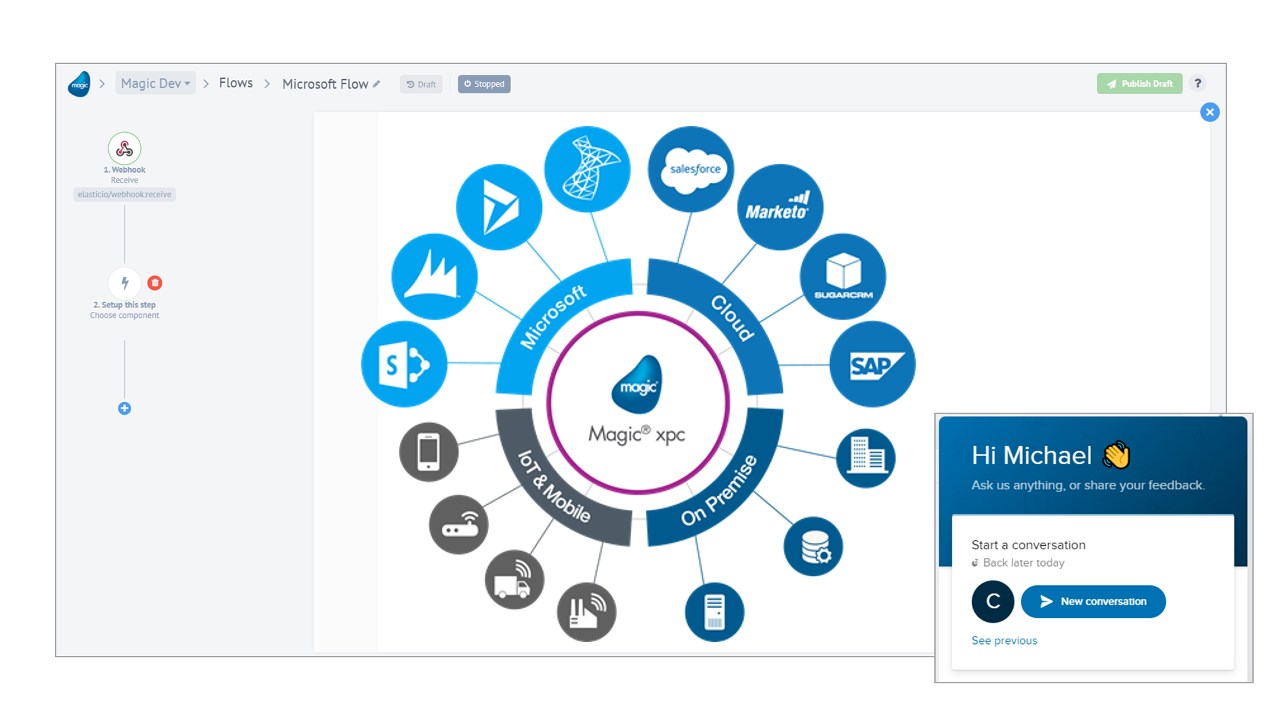Start a New conversation in chat

(x=1093, y=601)
